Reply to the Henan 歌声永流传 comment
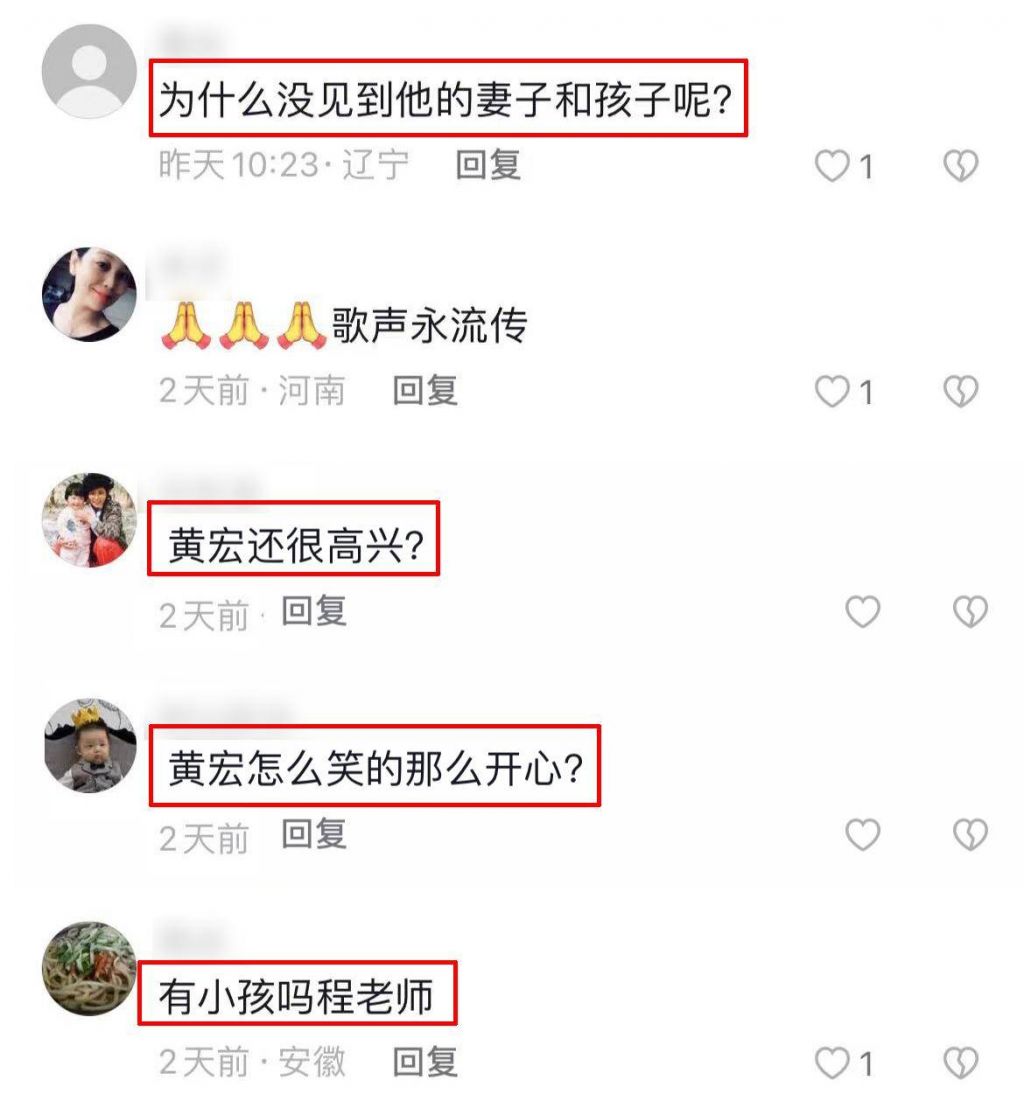This screenshot has width=1024, height=1094. 425,390
